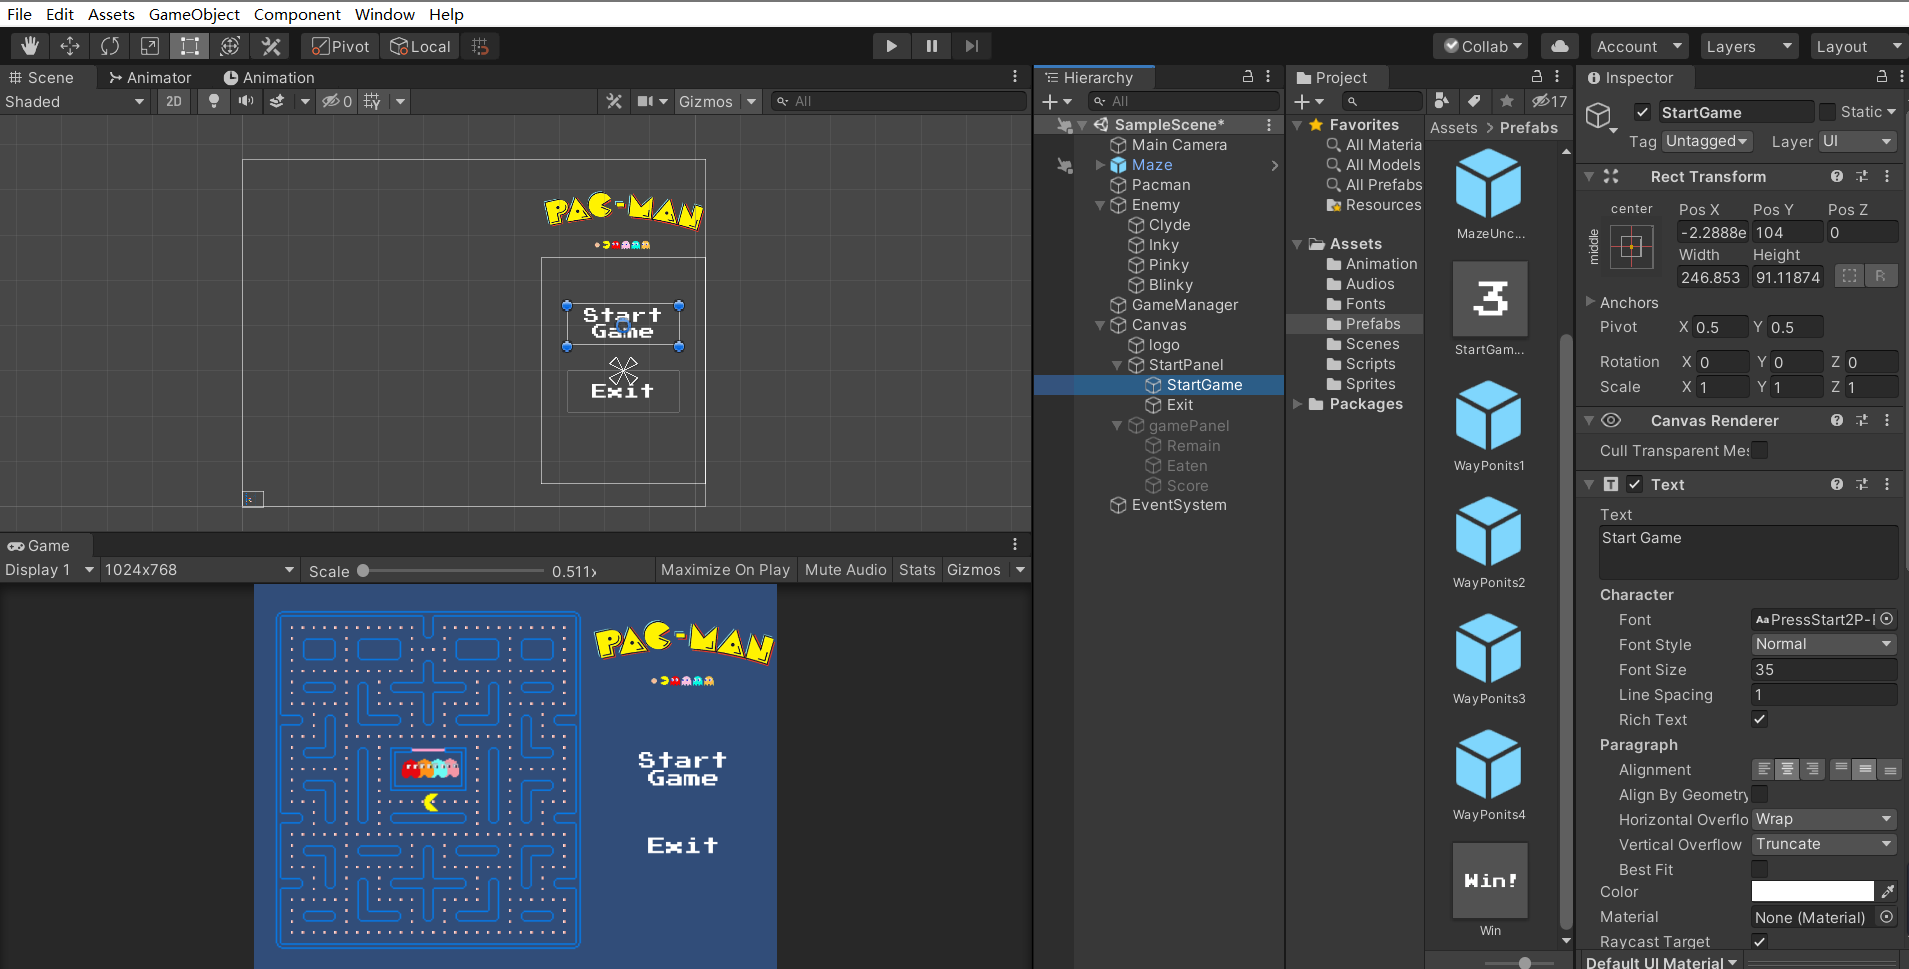Toggle grid snapping icon in toolbar

[x=480, y=46]
